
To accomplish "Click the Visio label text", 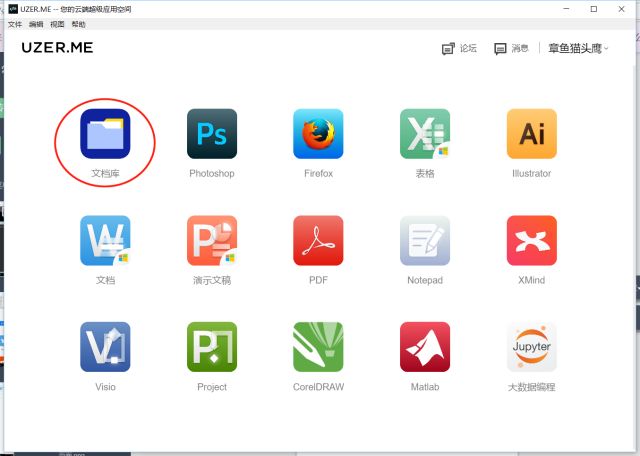I will click(x=105, y=387).
